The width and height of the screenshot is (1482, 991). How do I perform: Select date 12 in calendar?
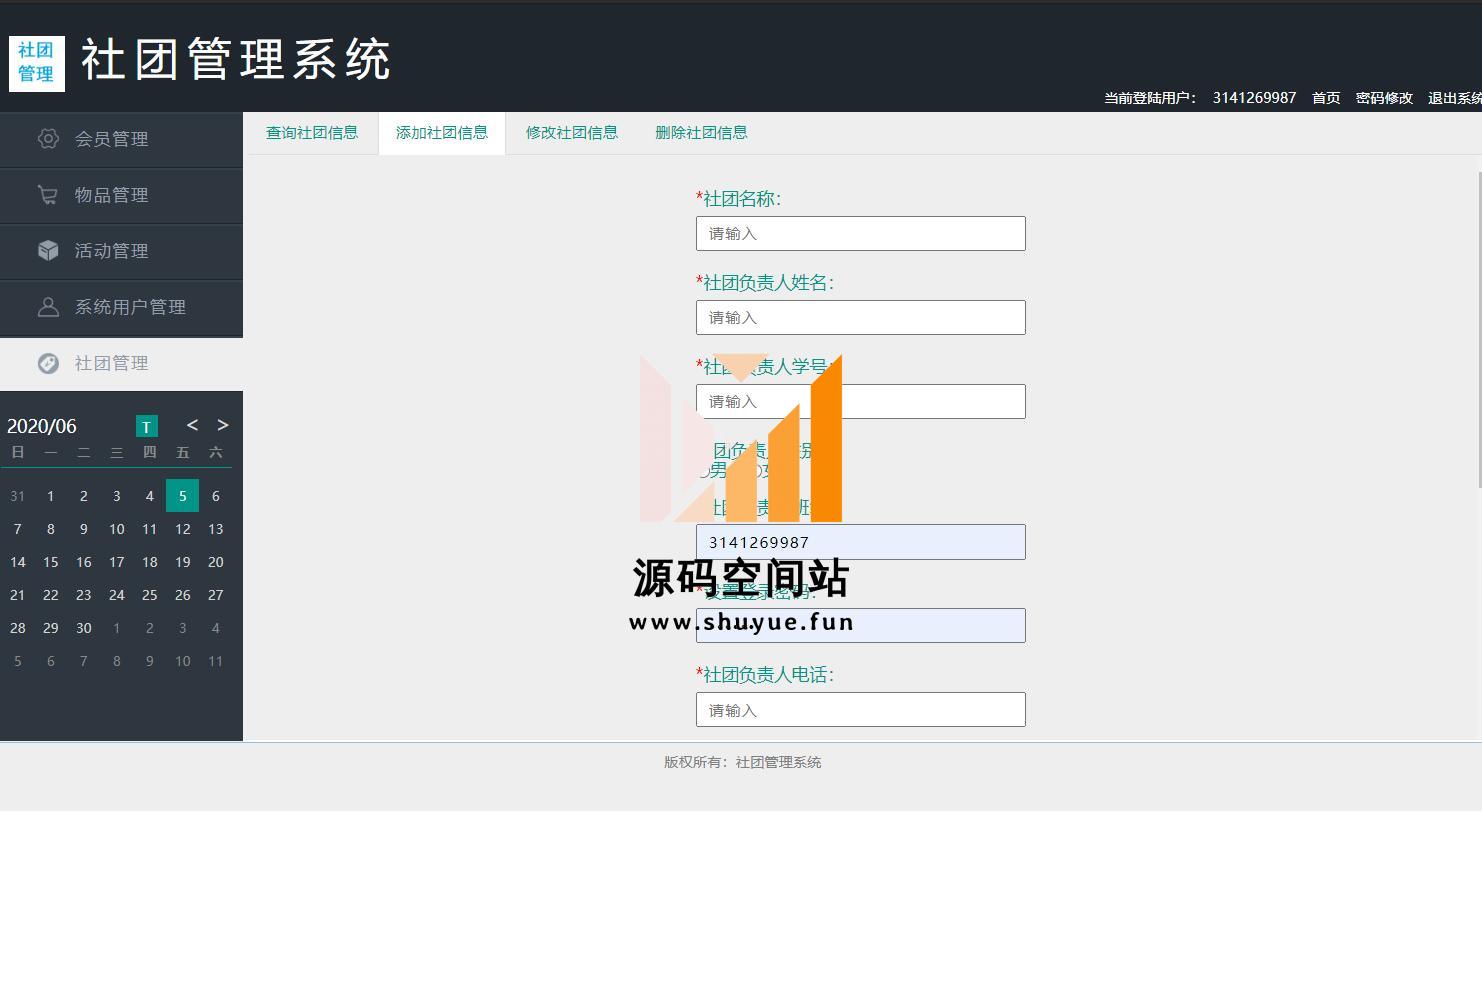(182, 529)
